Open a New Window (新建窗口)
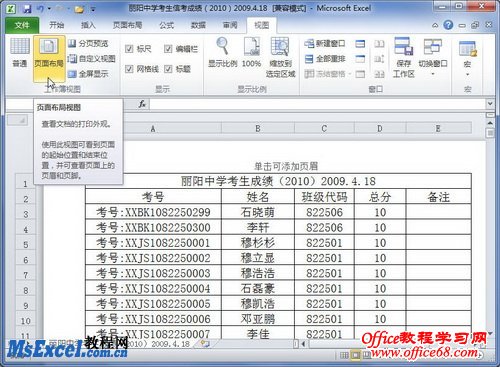This screenshot has height=367, width=500. pyautogui.click(x=325, y=43)
